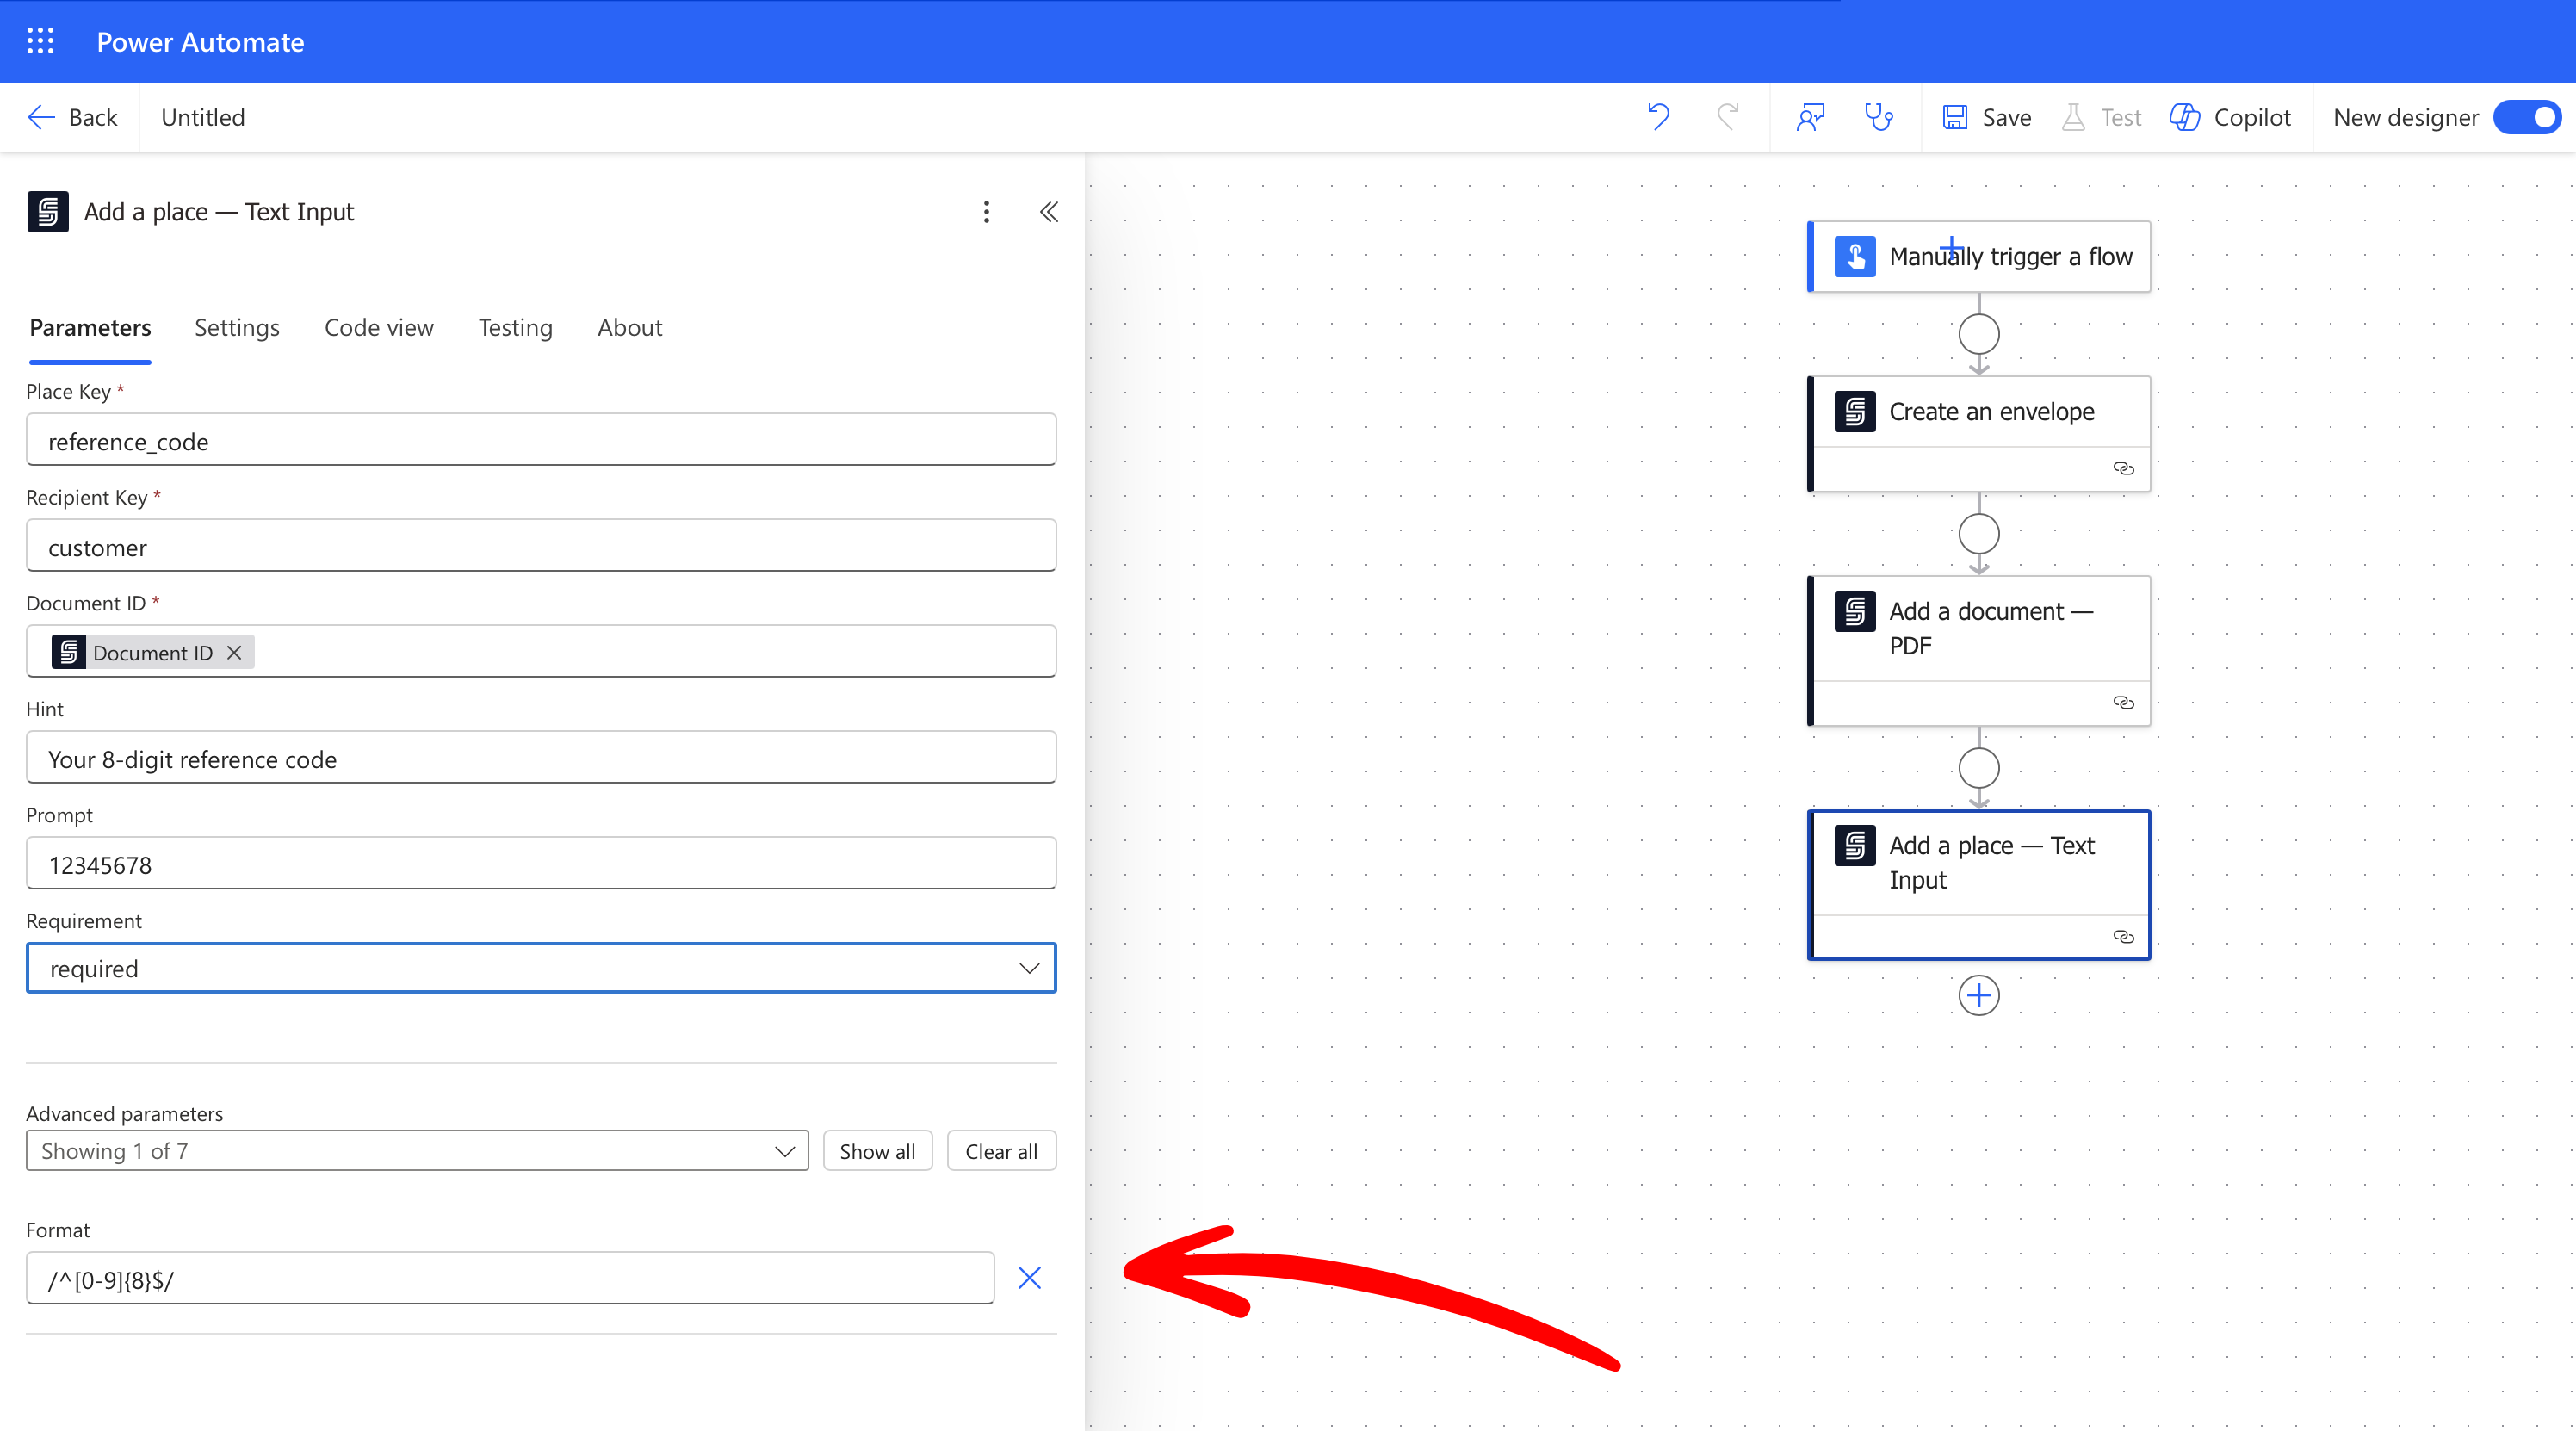Click the Hint input field
Image resolution: width=2576 pixels, height=1431 pixels.
(541, 759)
